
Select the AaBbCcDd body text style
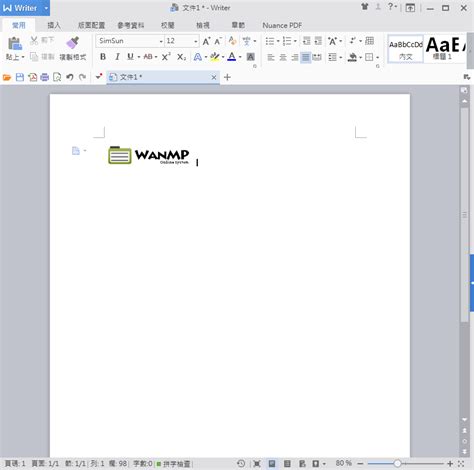406,49
